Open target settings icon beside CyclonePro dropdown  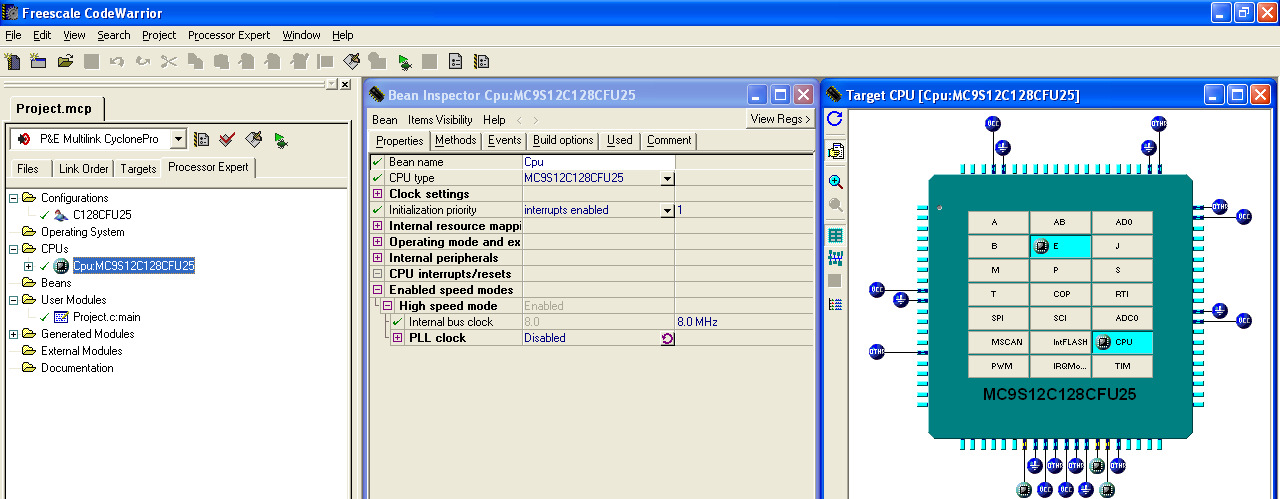(x=201, y=139)
